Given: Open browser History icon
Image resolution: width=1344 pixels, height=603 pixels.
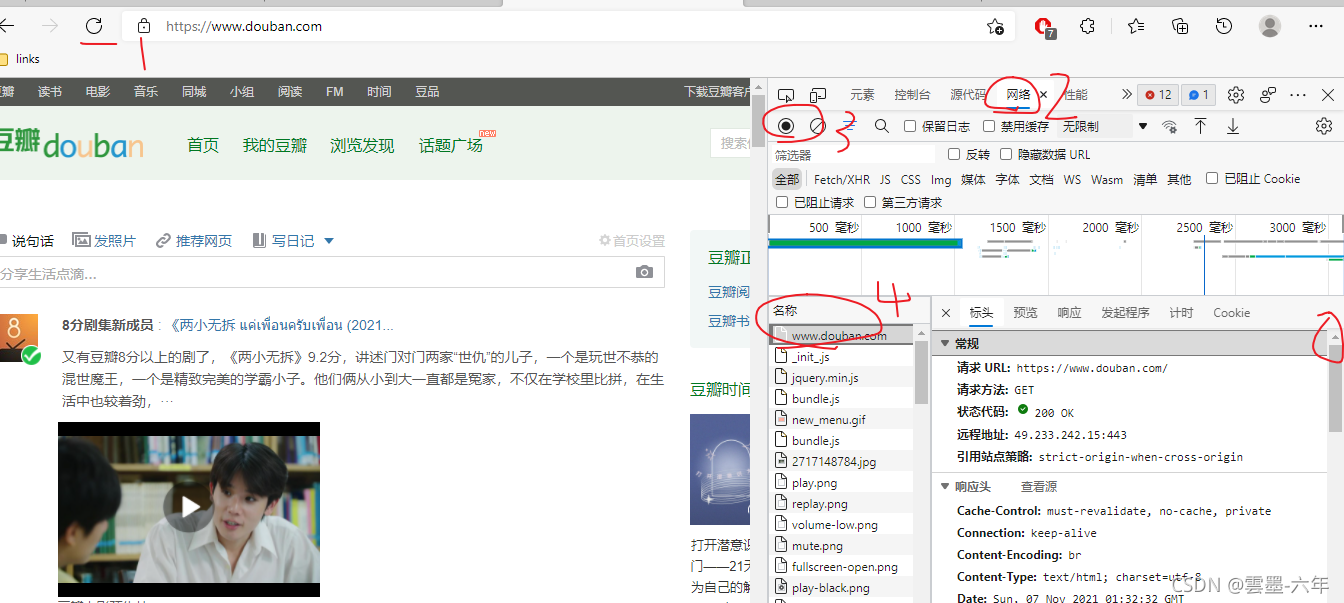Looking at the screenshot, I should 1224,26.
